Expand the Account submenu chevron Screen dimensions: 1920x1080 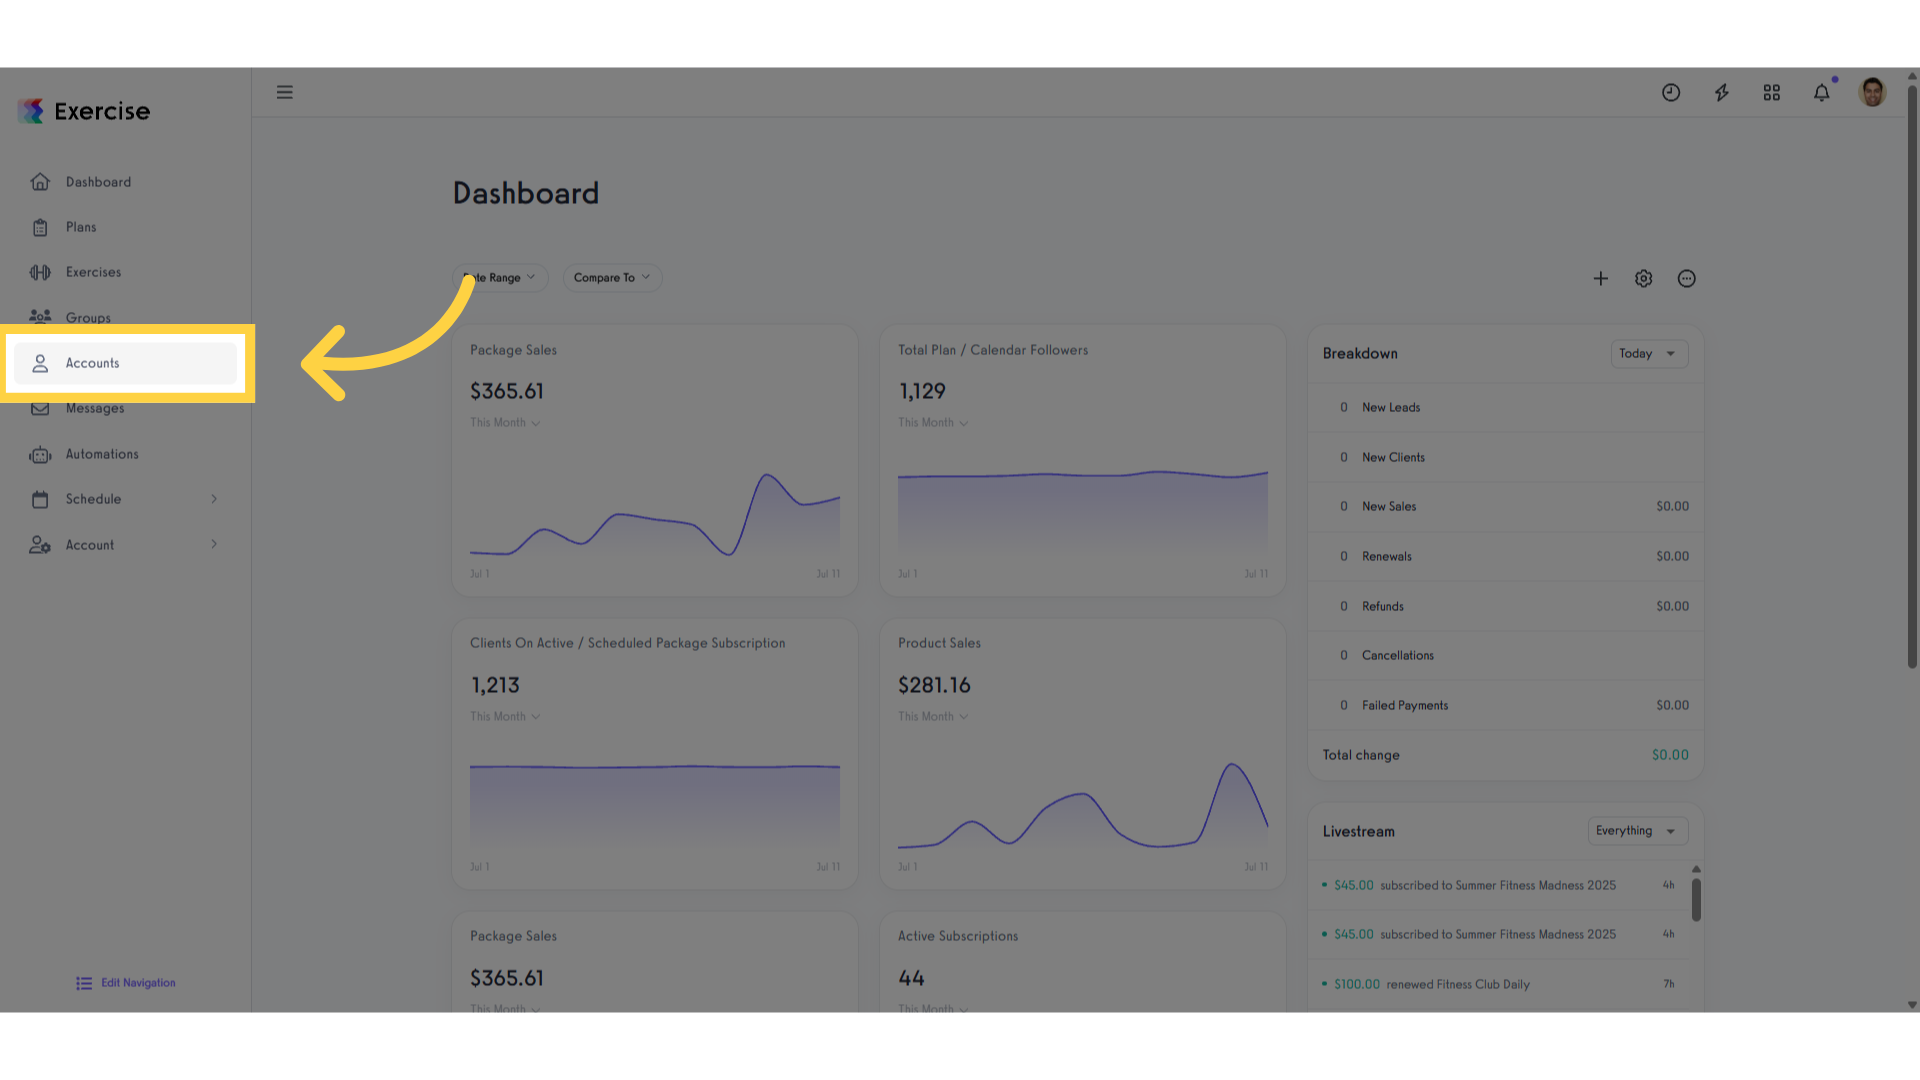214,544
